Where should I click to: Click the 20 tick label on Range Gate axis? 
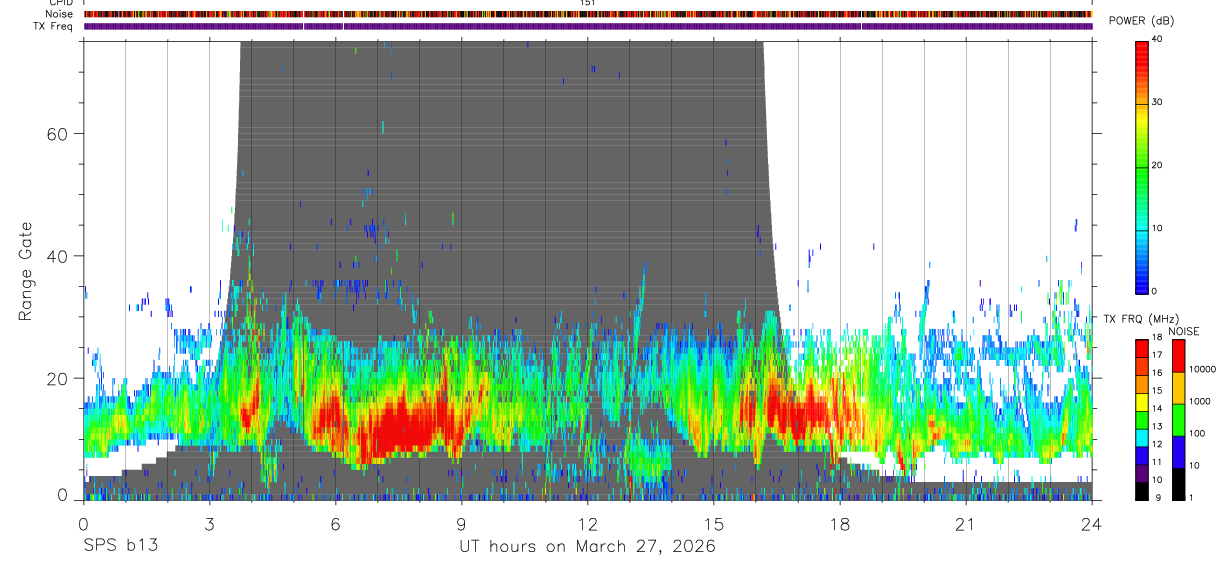[x=56, y=378]
